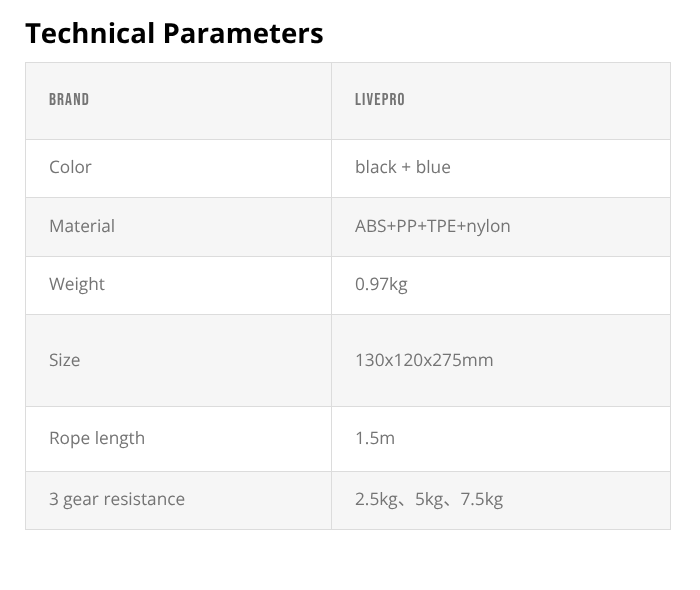Select the Color row label

[70, 167]
